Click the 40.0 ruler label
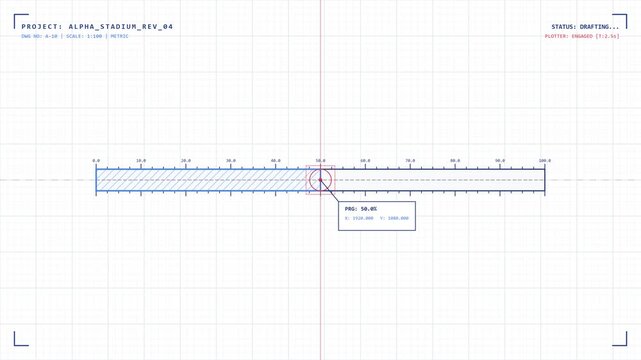641x360 pixels. point(276,161)
